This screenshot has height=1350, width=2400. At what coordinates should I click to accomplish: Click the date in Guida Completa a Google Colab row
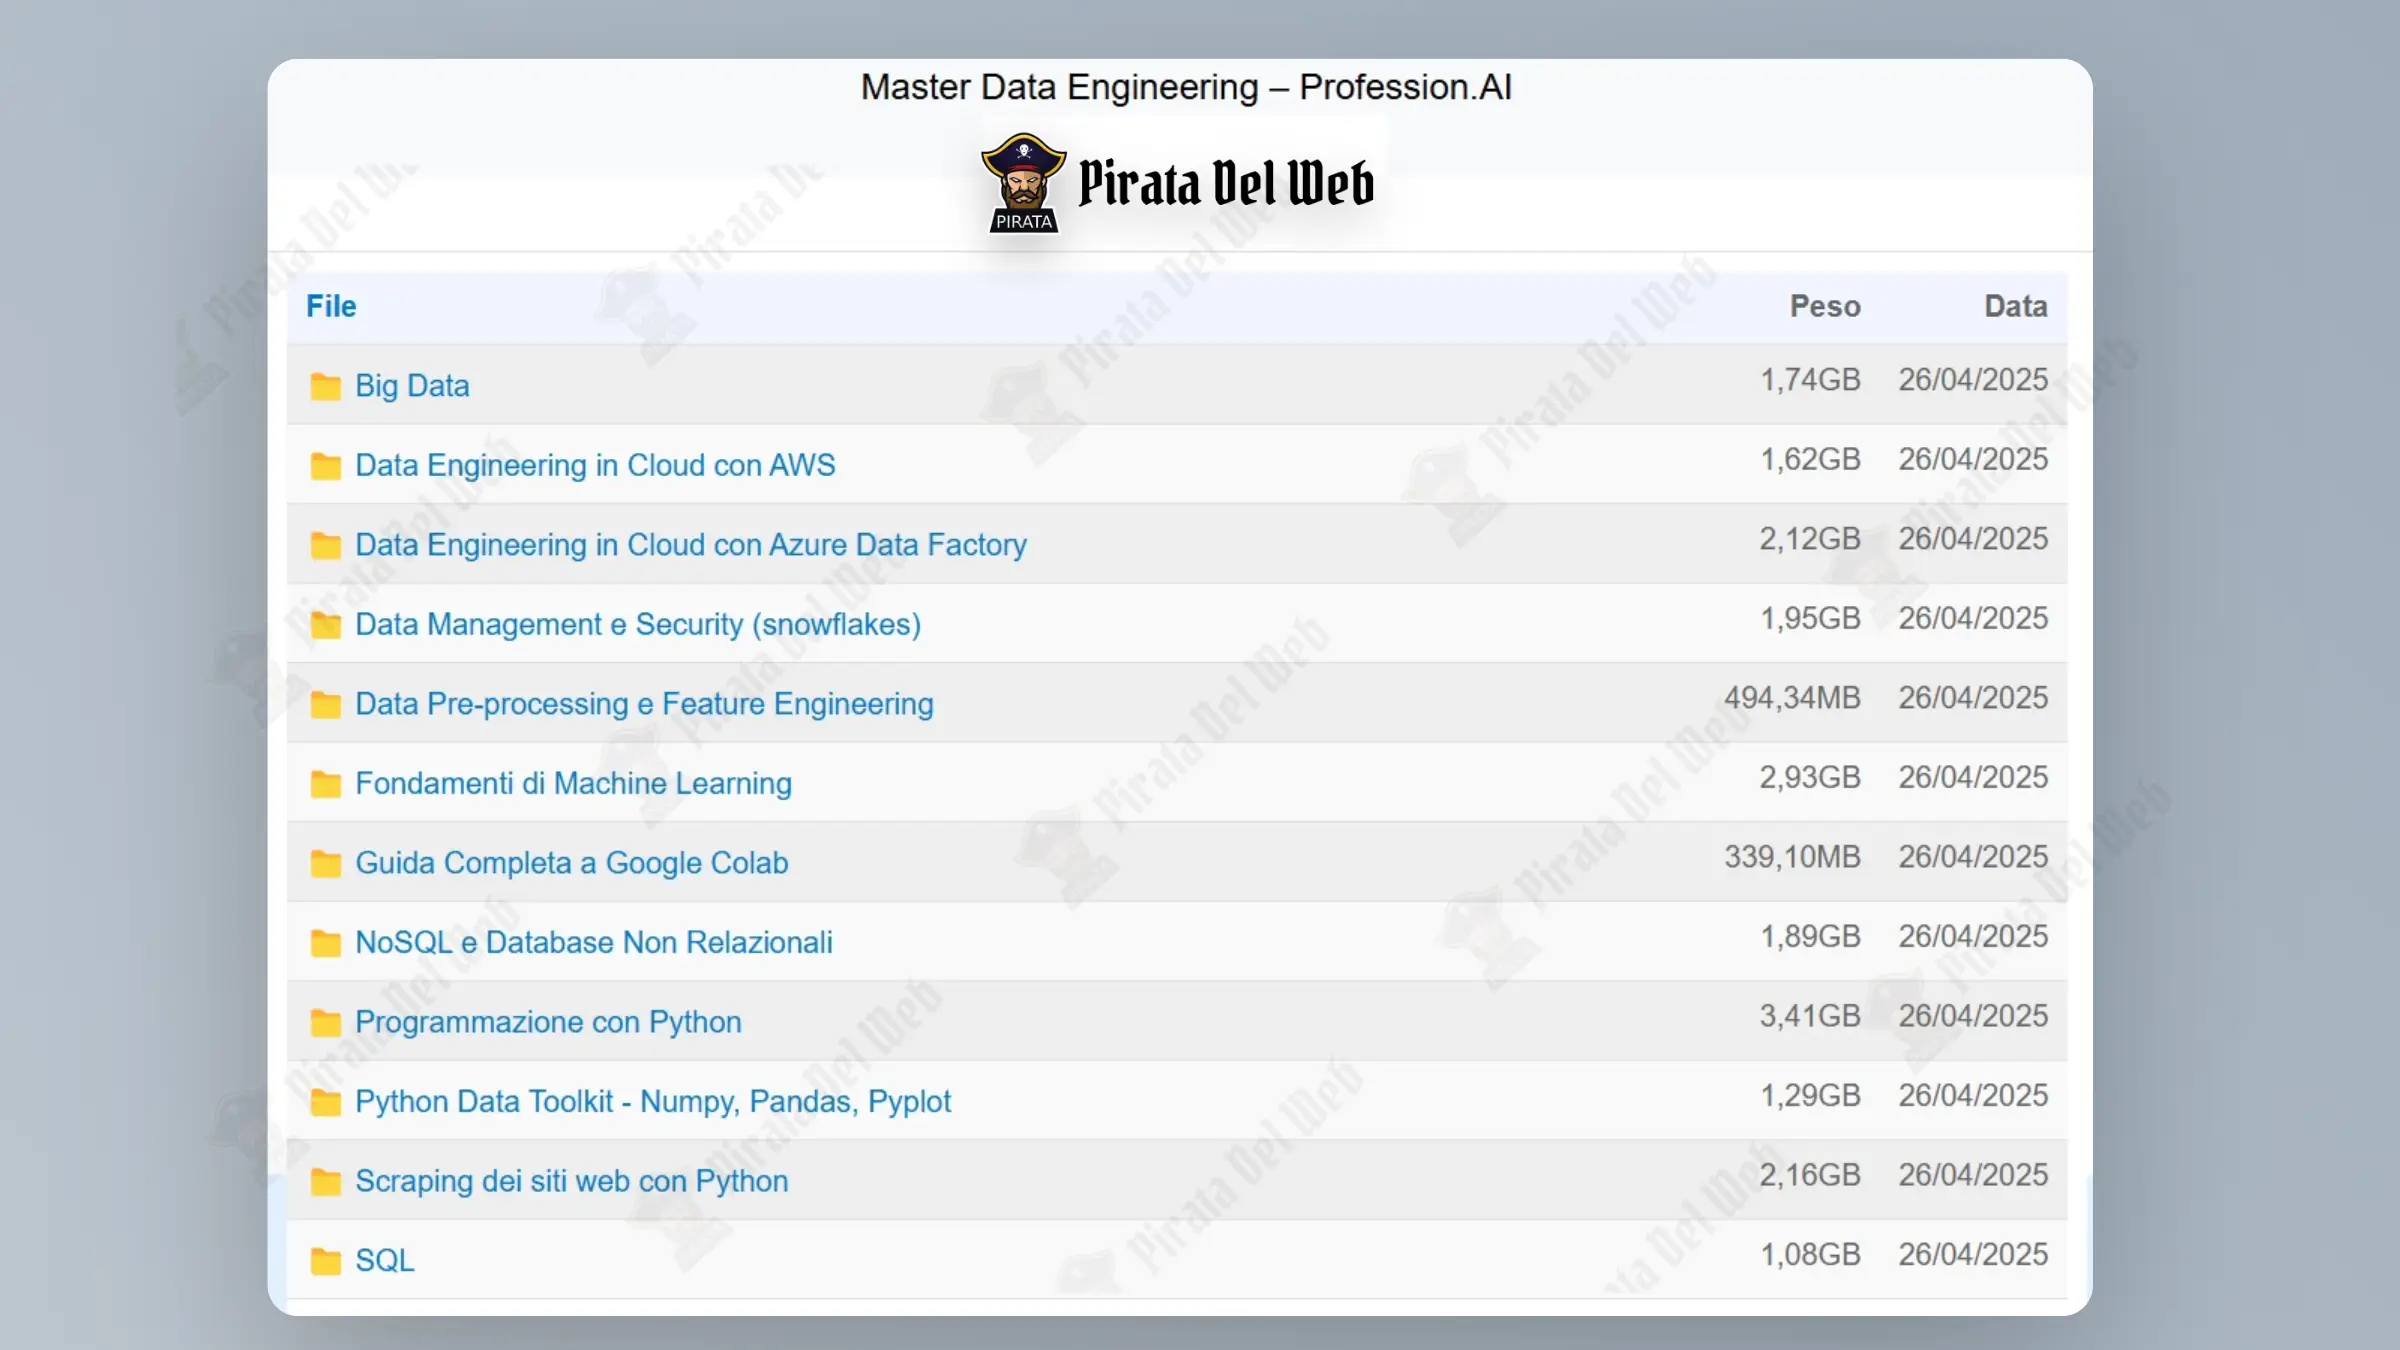click(x=1973, y=857)
